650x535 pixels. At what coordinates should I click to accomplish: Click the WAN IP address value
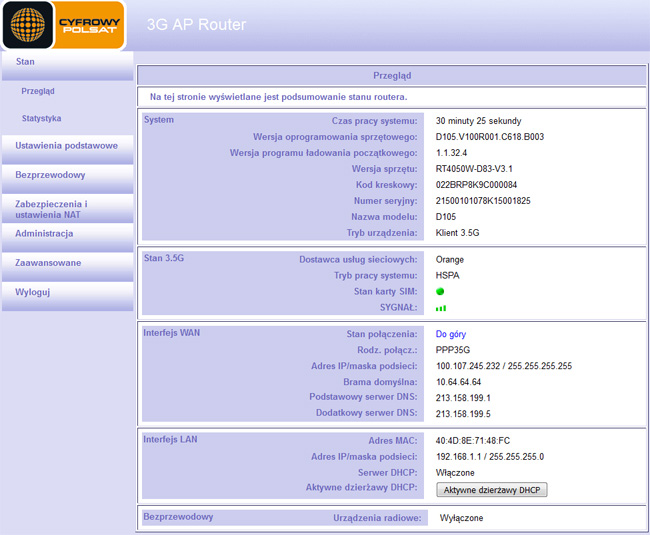click(503, 366)
